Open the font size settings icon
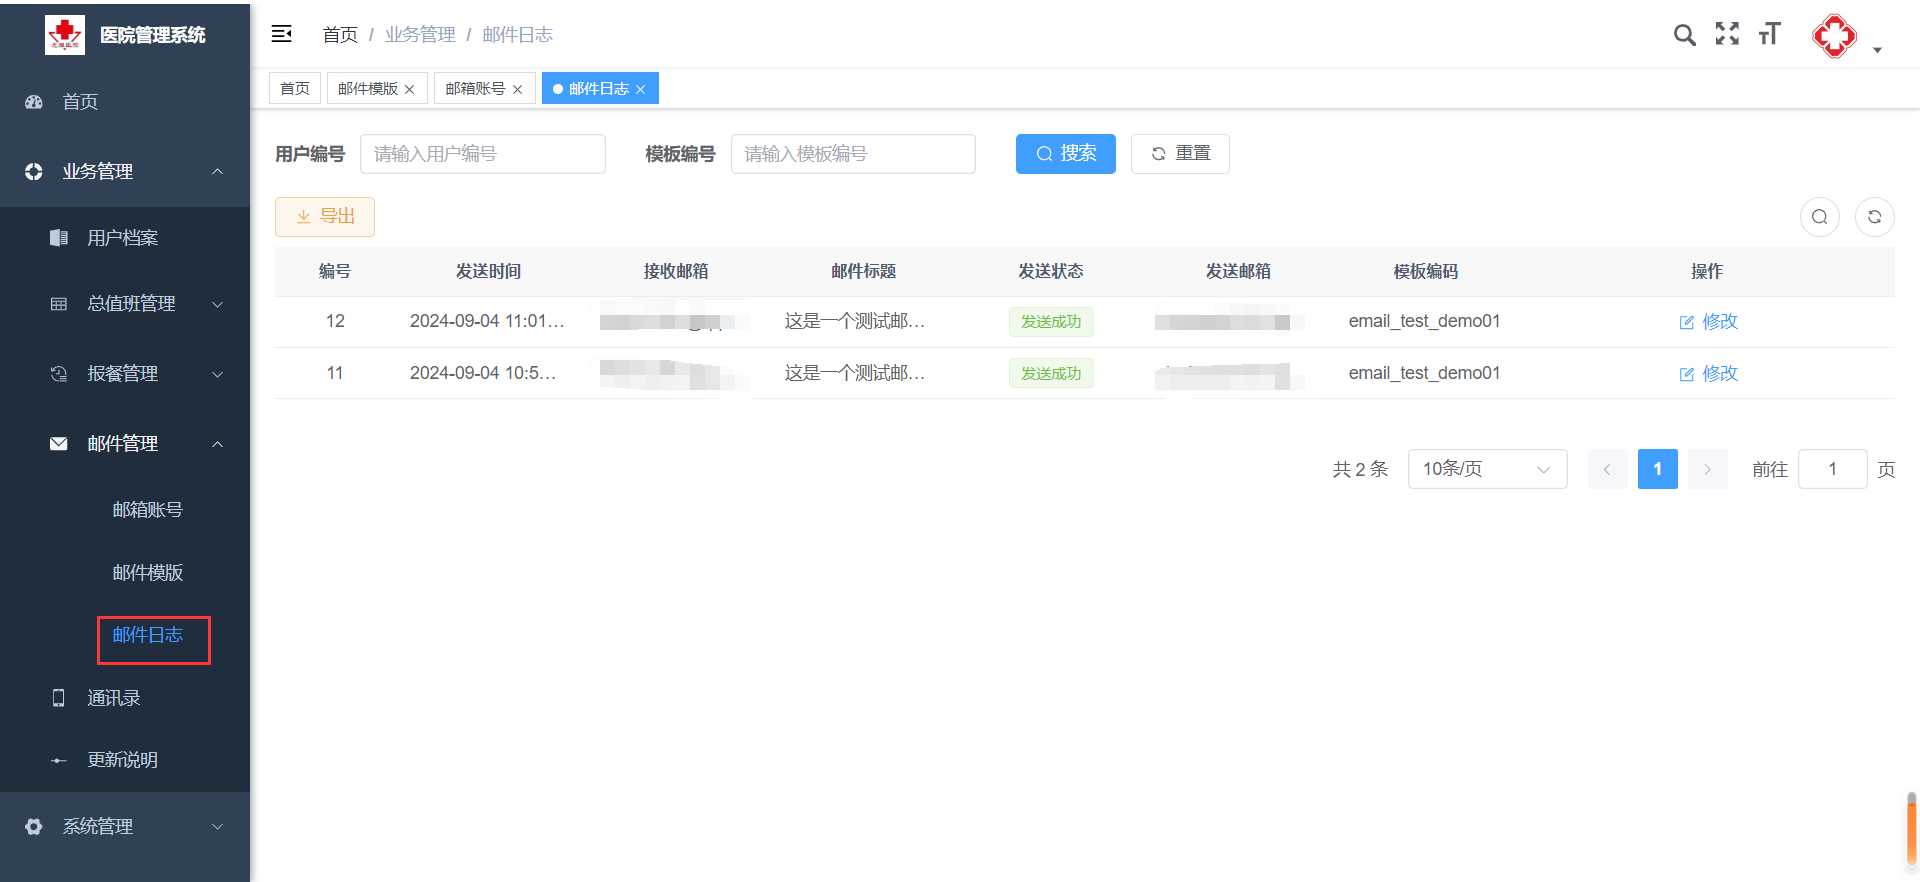Screen dimensions: 1920x882 coord(1769,34)
